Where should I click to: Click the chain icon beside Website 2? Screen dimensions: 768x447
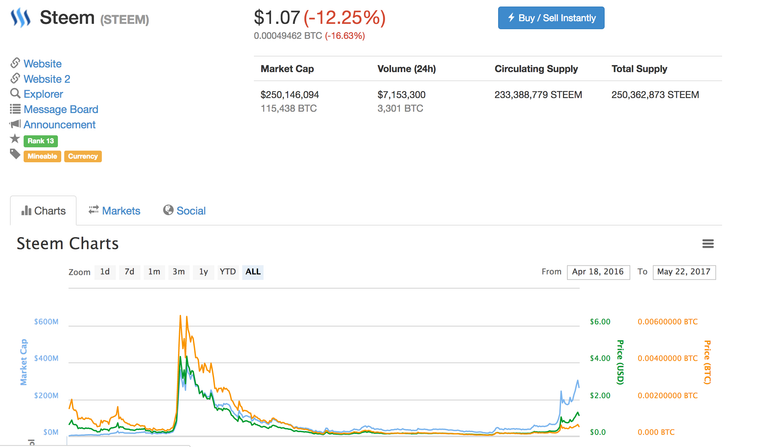pyautogui.click(x=15, y=78)
